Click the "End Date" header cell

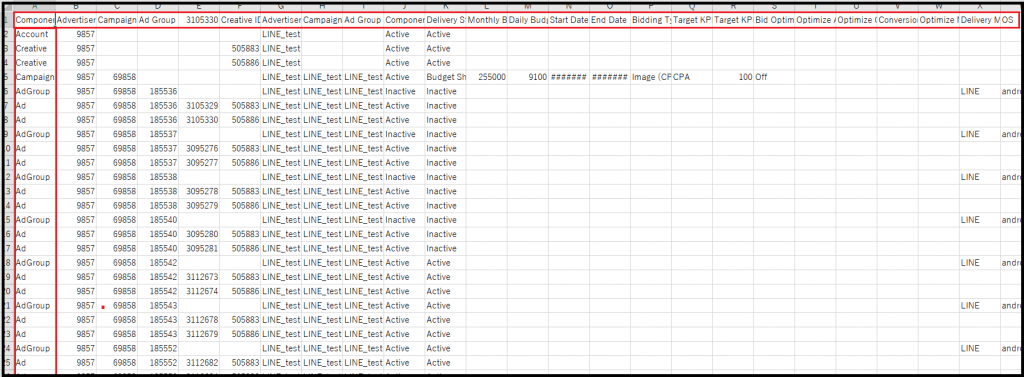(x=610, y=20)
